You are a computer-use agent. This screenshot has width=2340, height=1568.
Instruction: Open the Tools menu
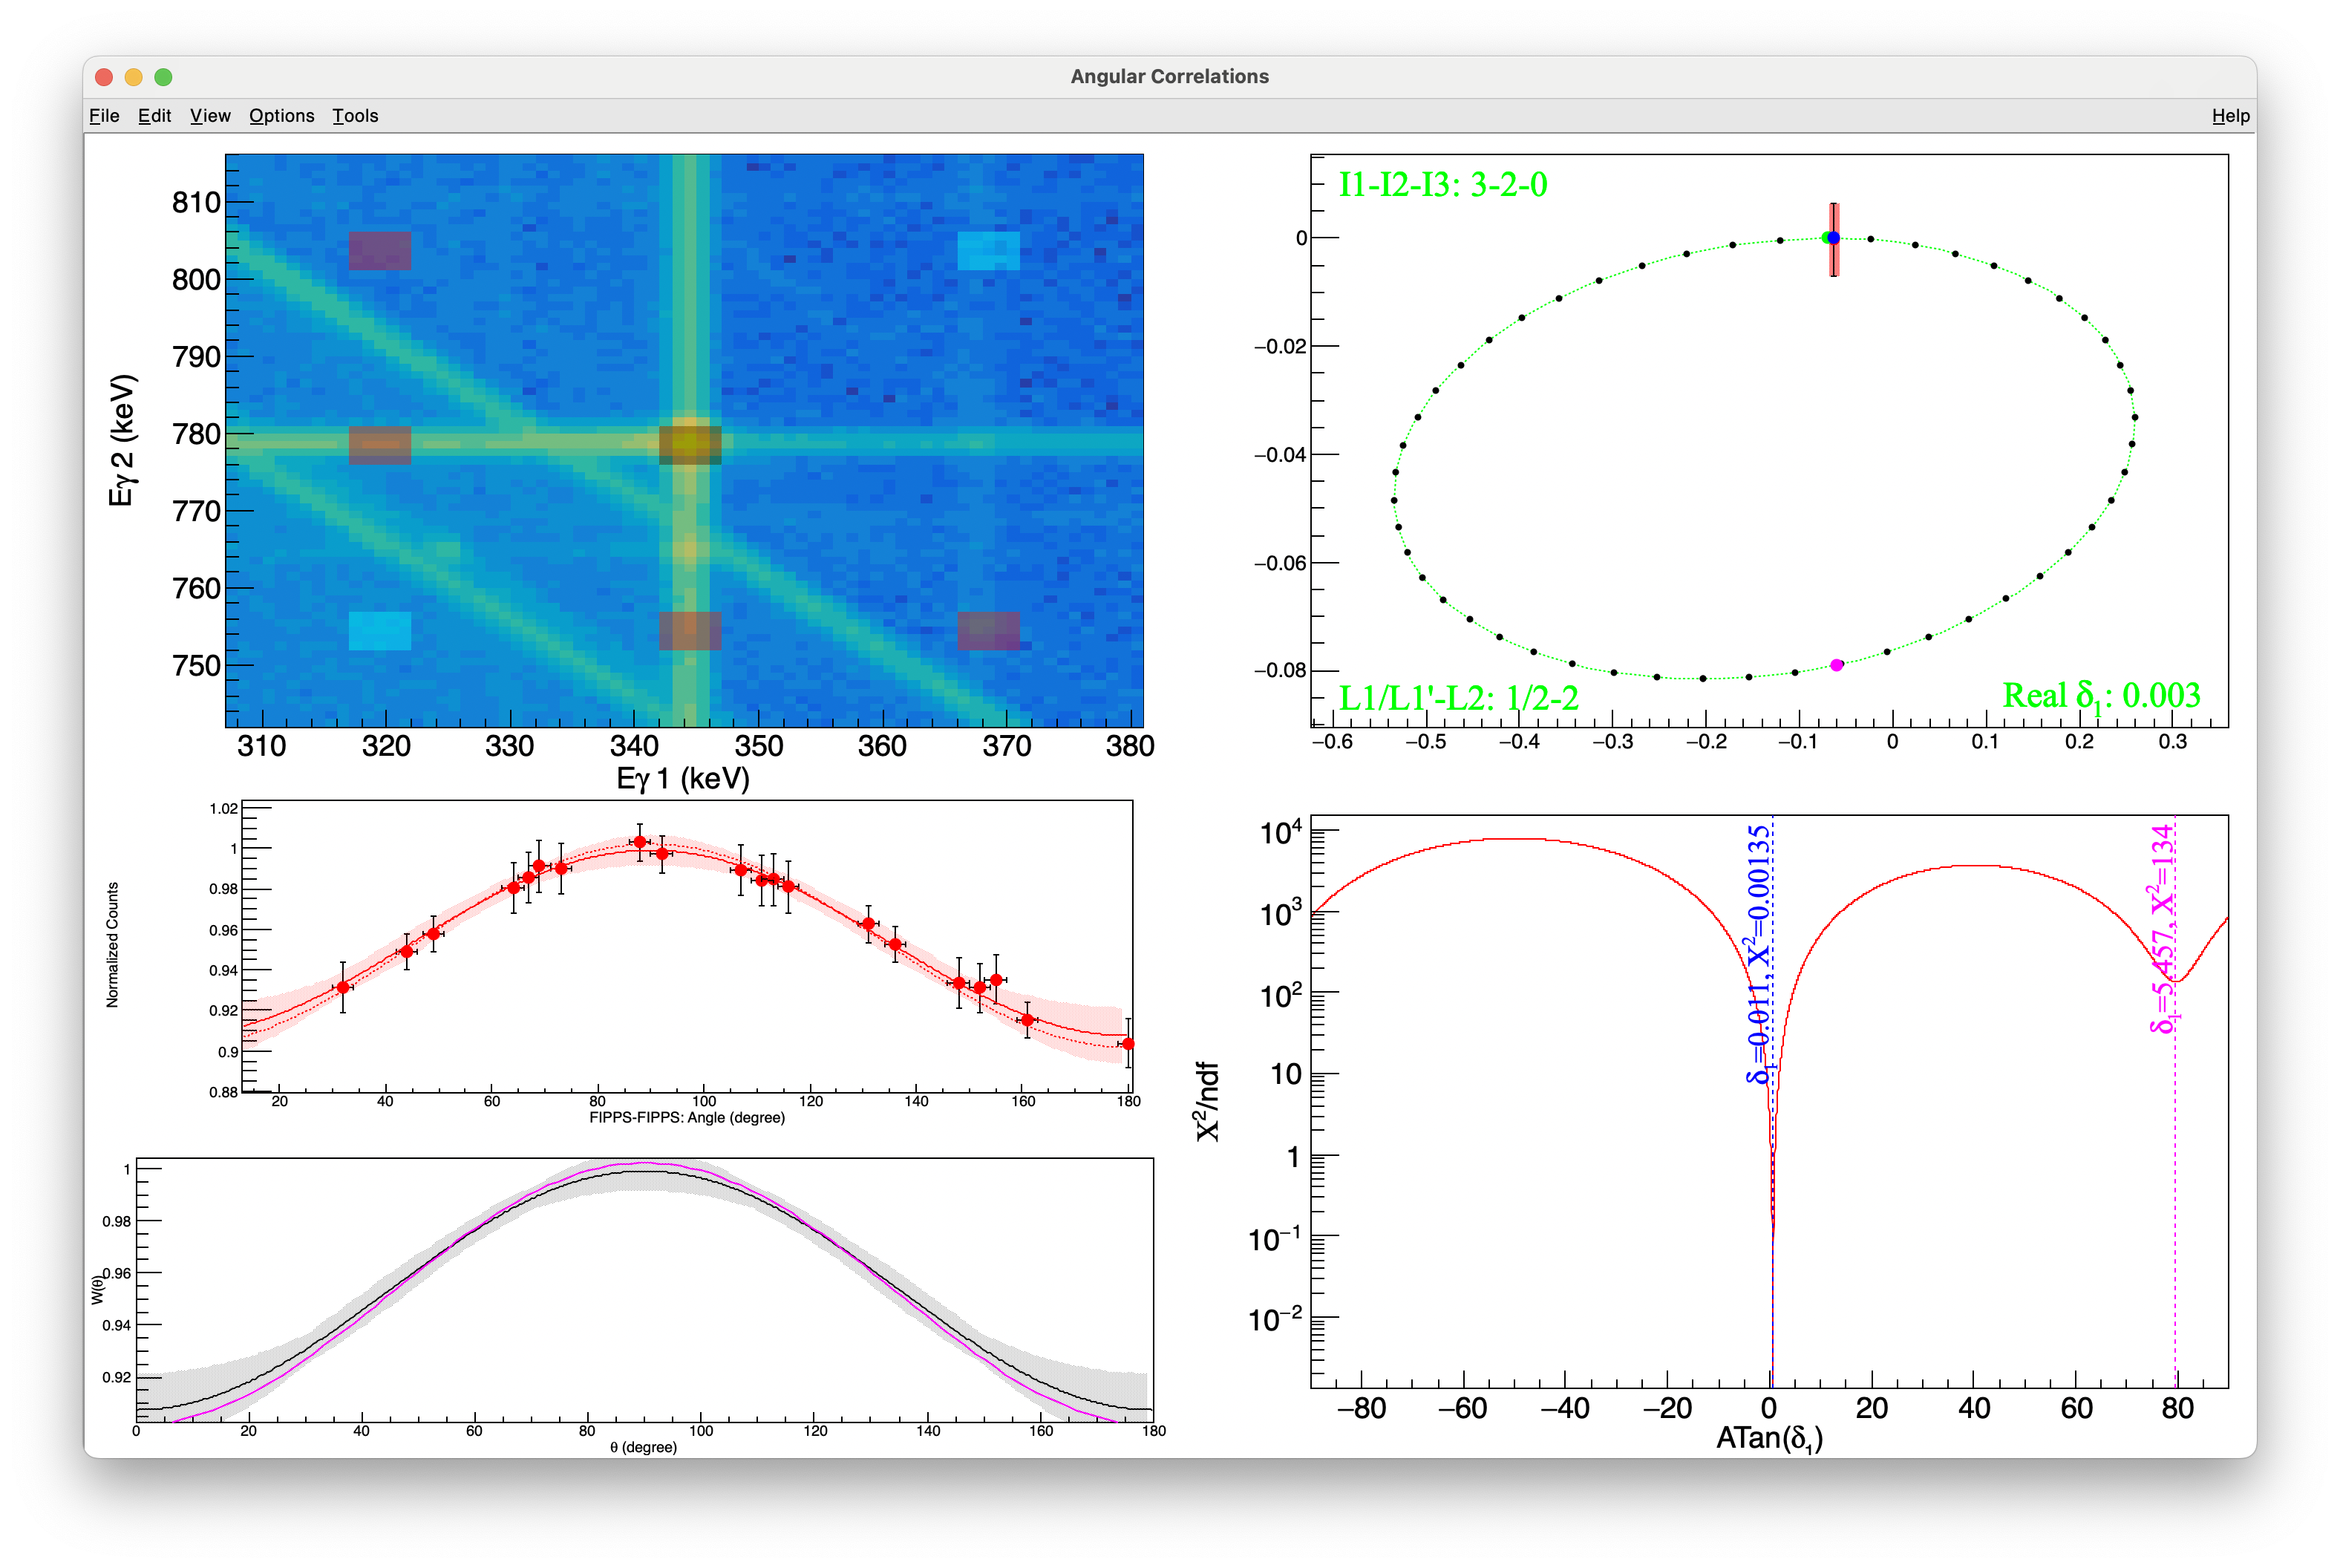(x=355, y=116)
